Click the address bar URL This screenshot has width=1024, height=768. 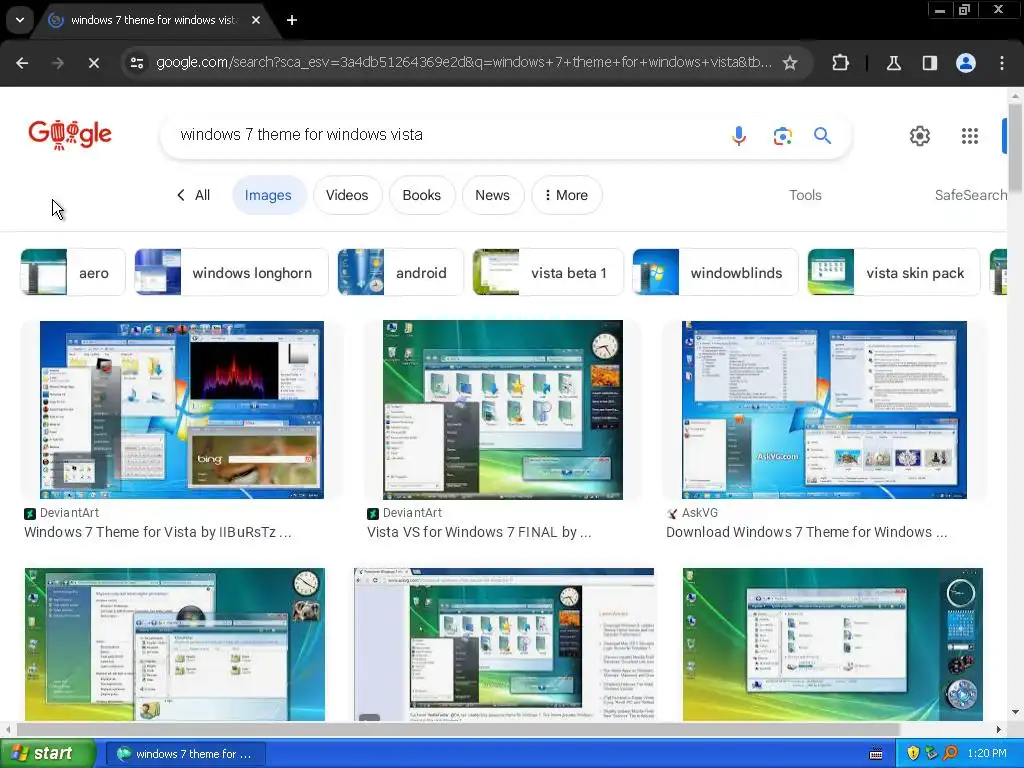(463, 63)
